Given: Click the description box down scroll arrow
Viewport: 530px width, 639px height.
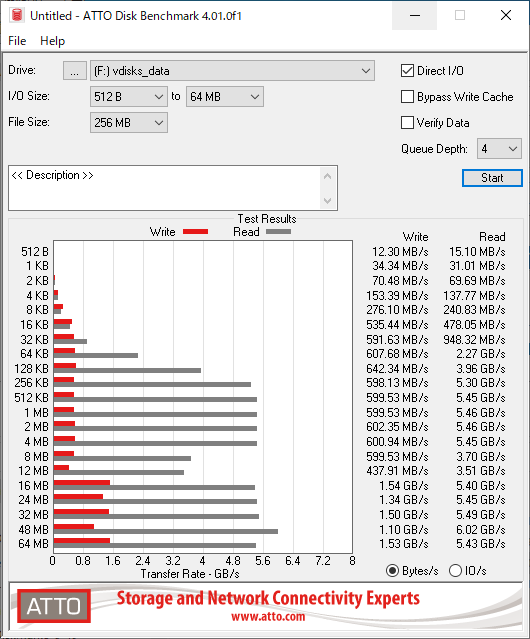Looking at the screenshot, I should pyautogui.click(x=328, y=200).
